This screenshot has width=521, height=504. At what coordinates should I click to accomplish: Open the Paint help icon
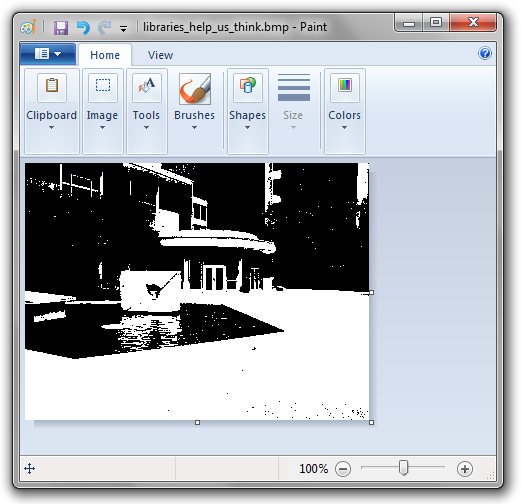(x=485, y=53)
